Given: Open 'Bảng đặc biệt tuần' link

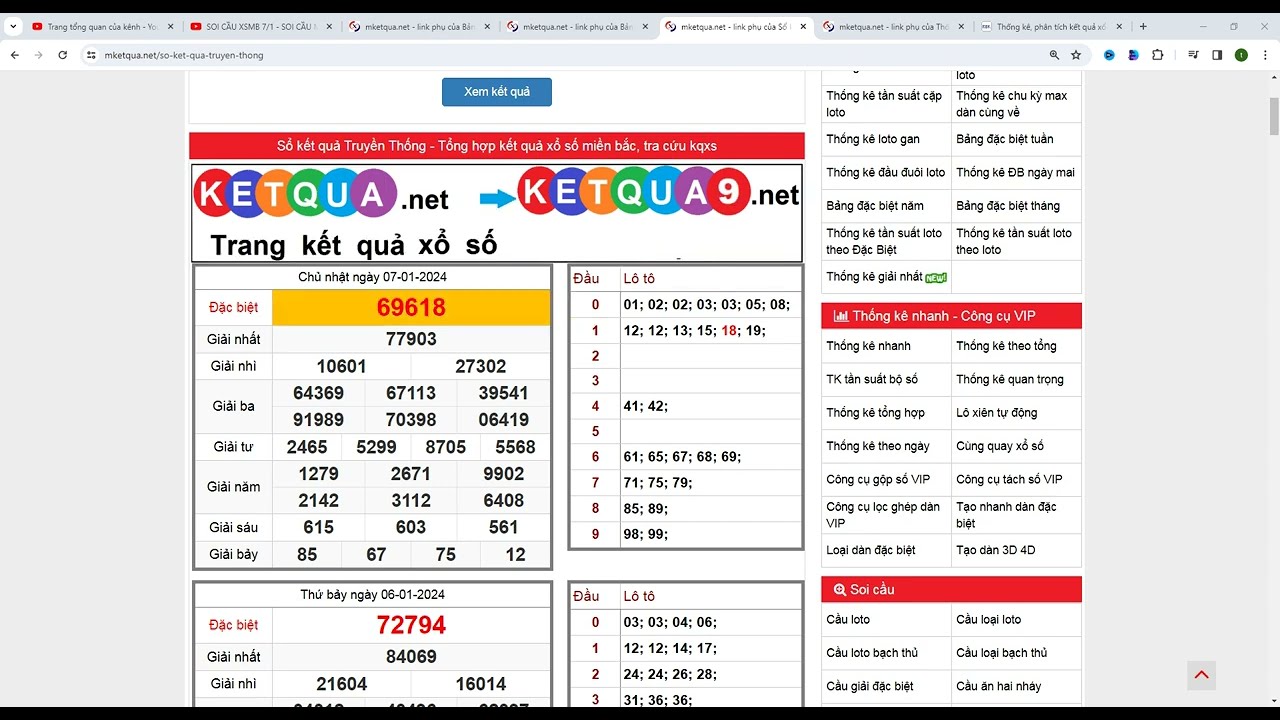Looking at the screenshot, I should (1004, 139).
